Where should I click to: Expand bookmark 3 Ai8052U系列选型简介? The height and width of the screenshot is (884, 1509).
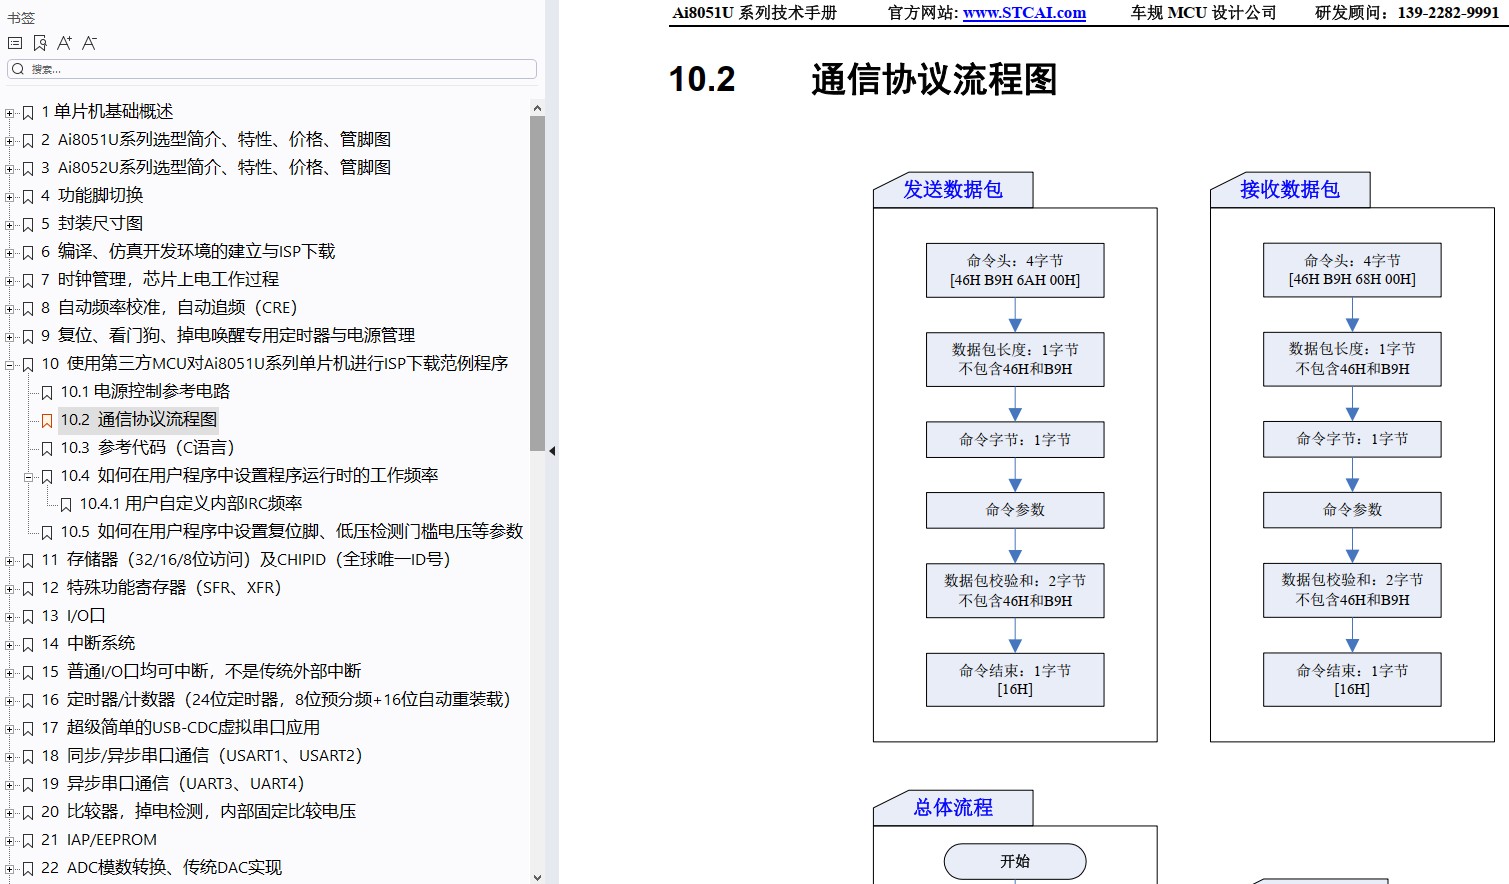[10, 169]
